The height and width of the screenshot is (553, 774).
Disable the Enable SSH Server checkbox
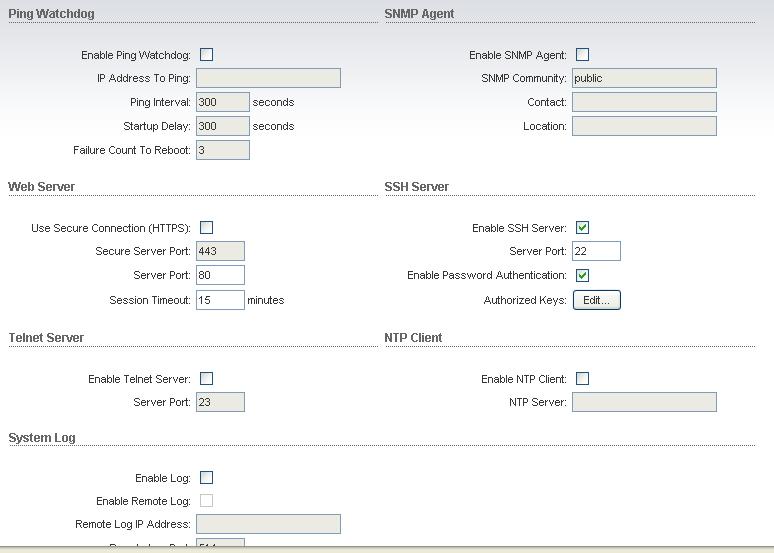(583, 228)
